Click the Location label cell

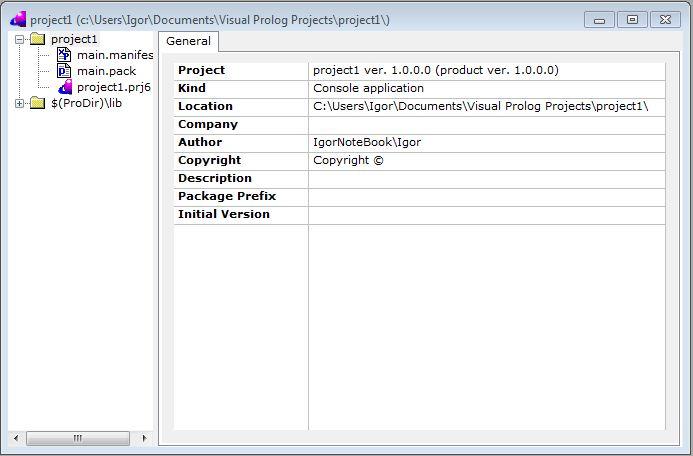(241, 107)
